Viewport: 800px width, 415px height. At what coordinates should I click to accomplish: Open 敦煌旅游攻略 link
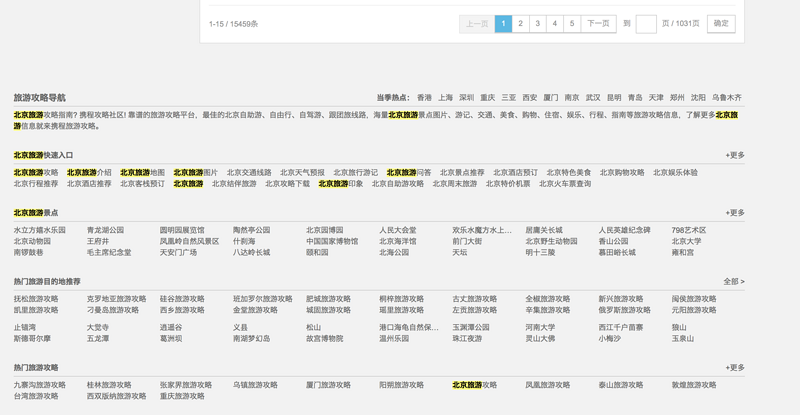694,385
